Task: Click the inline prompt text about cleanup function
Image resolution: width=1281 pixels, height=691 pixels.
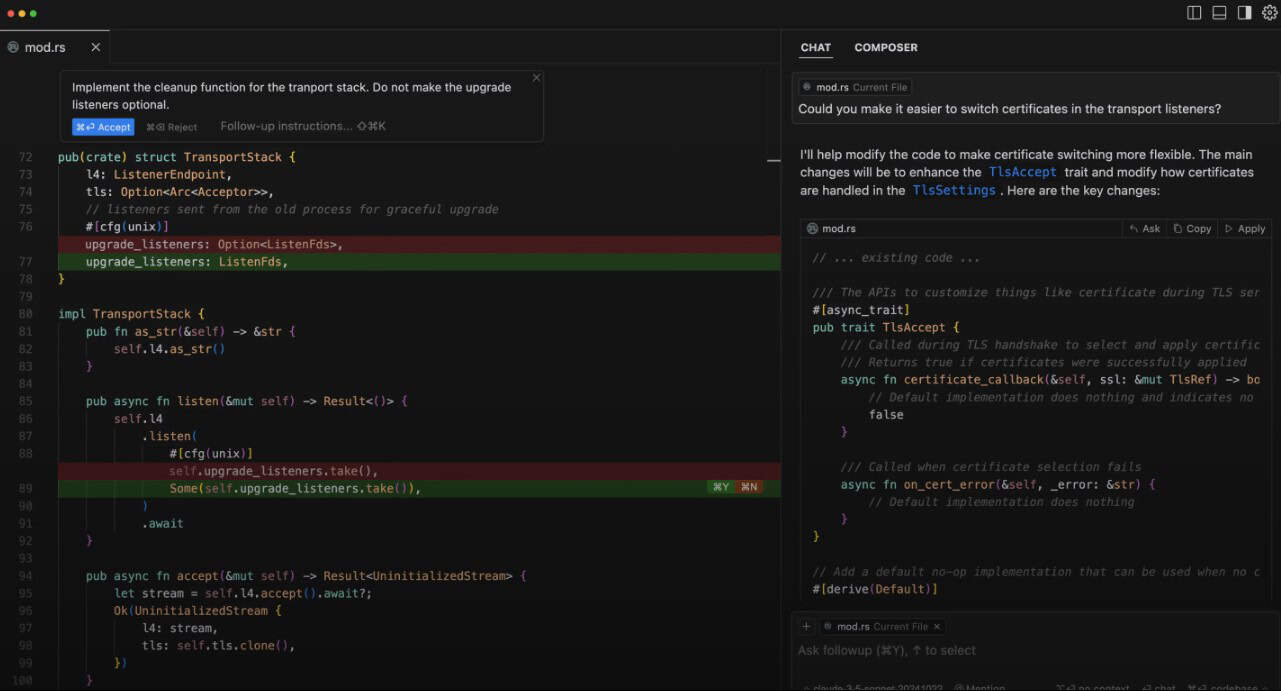Action: coord(292,96)
